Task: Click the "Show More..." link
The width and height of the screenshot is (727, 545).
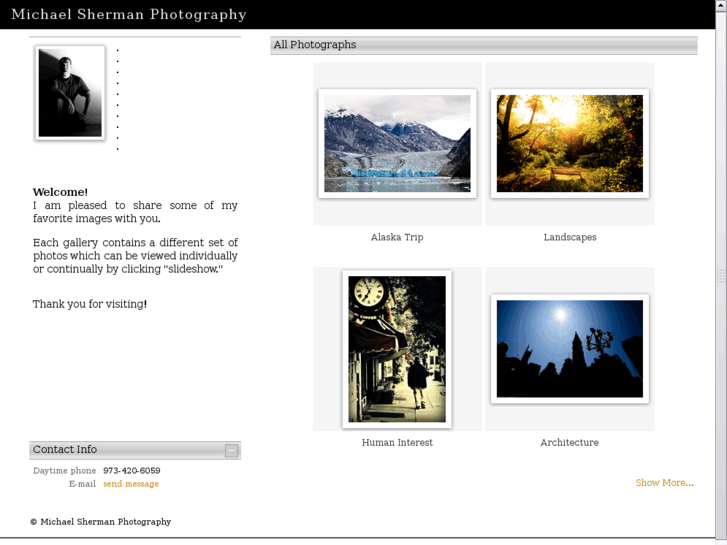Action: pos(664,483)
